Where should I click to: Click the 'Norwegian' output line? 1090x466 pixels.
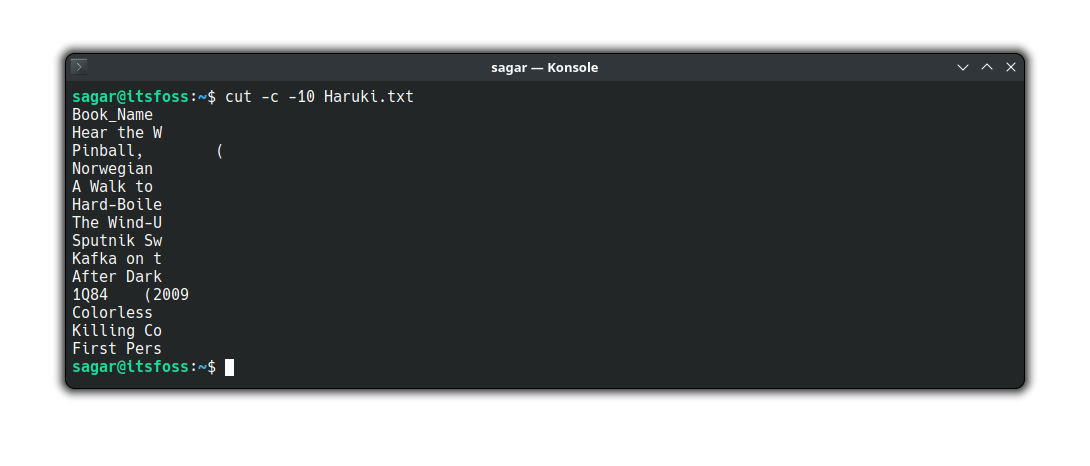click(x=113, y=169)
